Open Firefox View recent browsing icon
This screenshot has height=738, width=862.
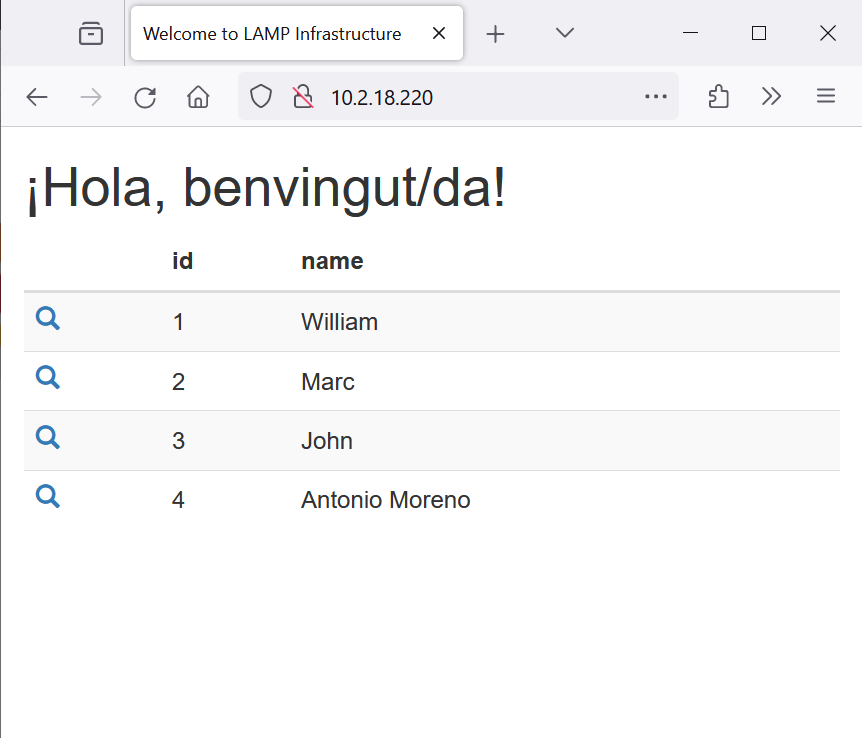coord(91,34)
